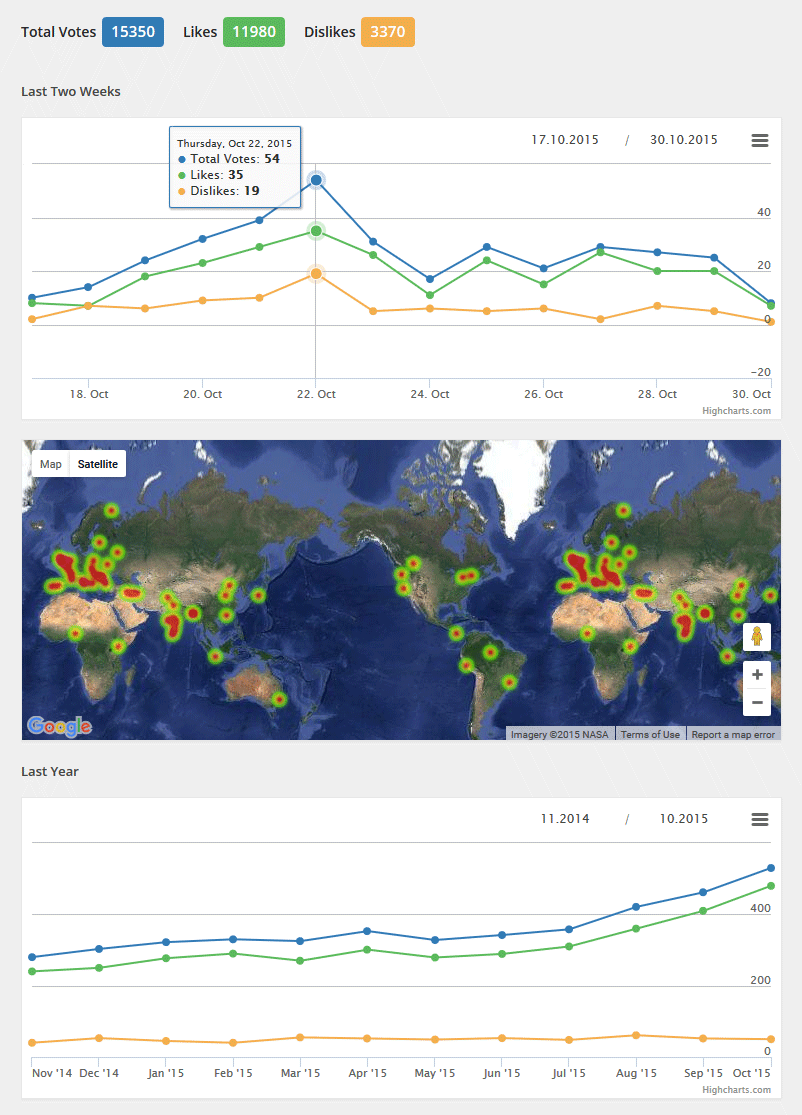Click the Likes 11980 badge
This screenshot has width=802, height=1115.
(254, 32)
